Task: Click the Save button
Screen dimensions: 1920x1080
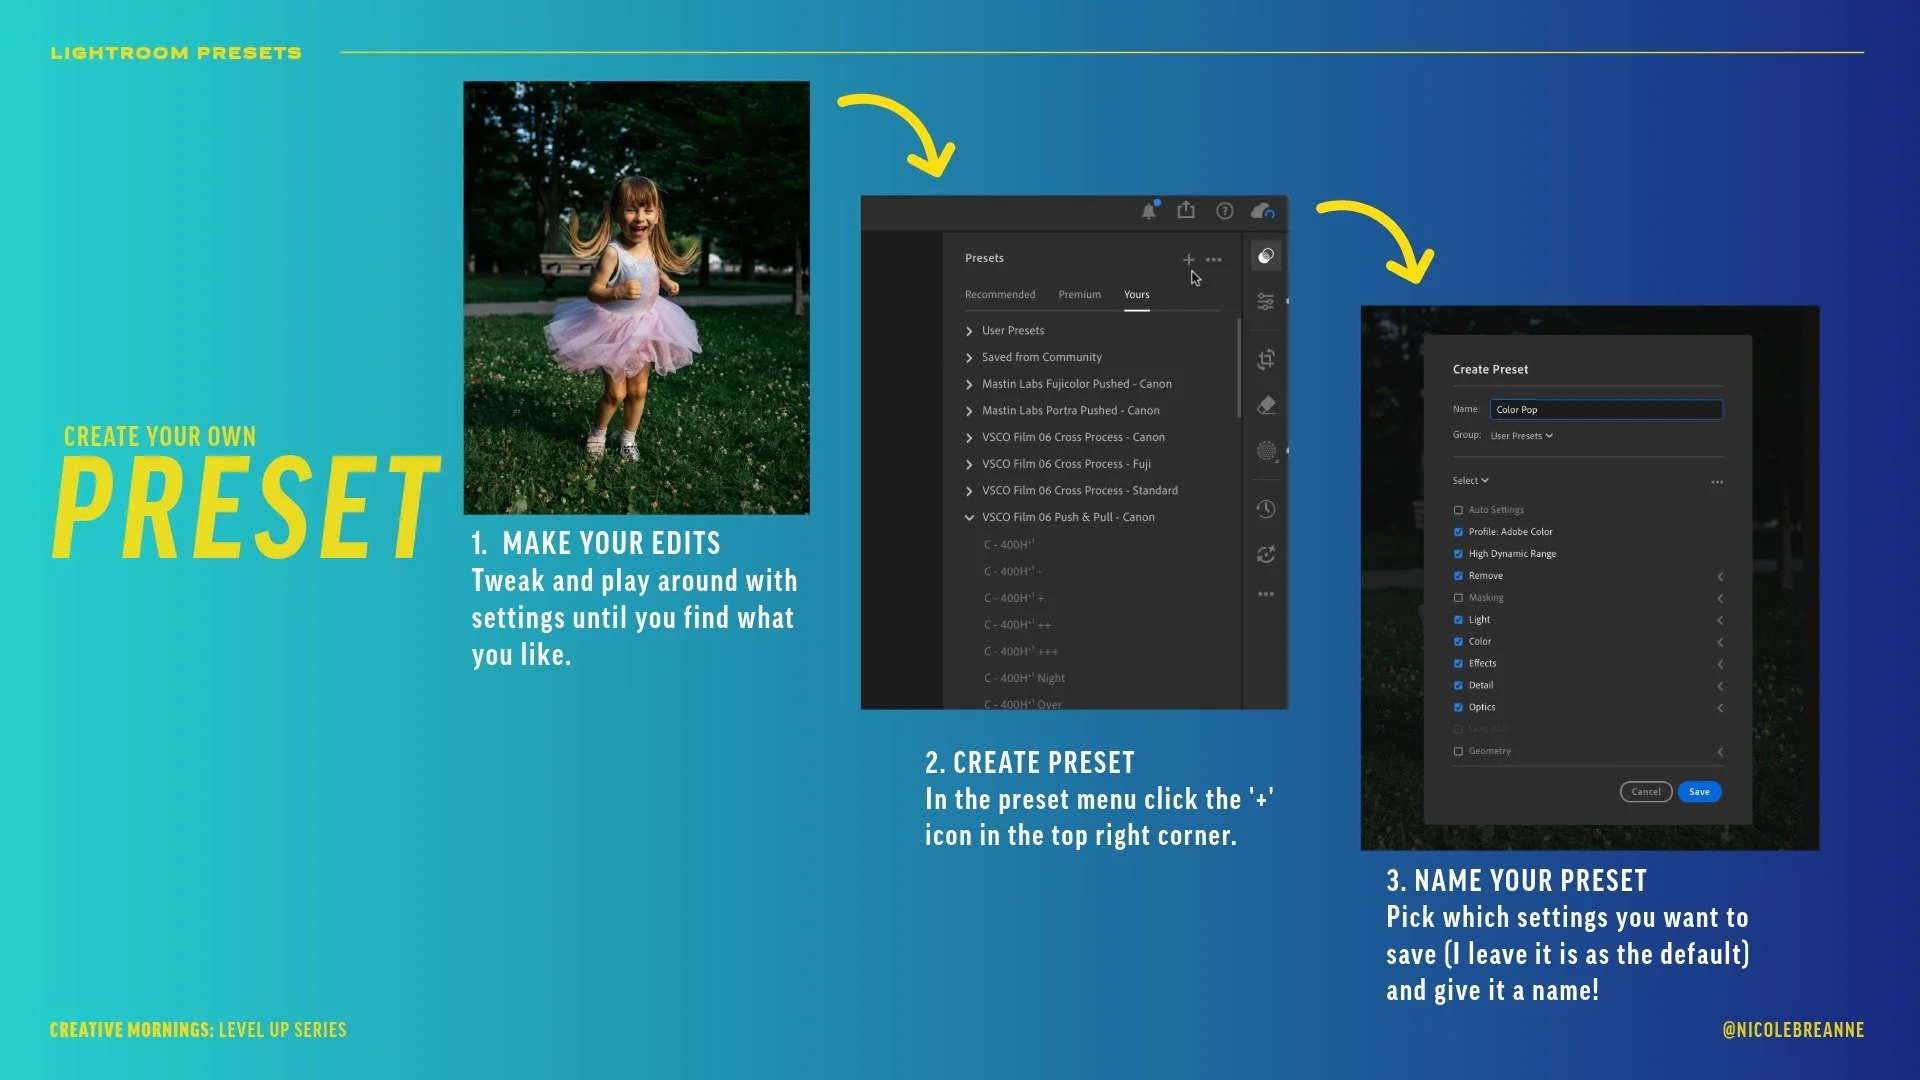Action: click(1699, 792)
